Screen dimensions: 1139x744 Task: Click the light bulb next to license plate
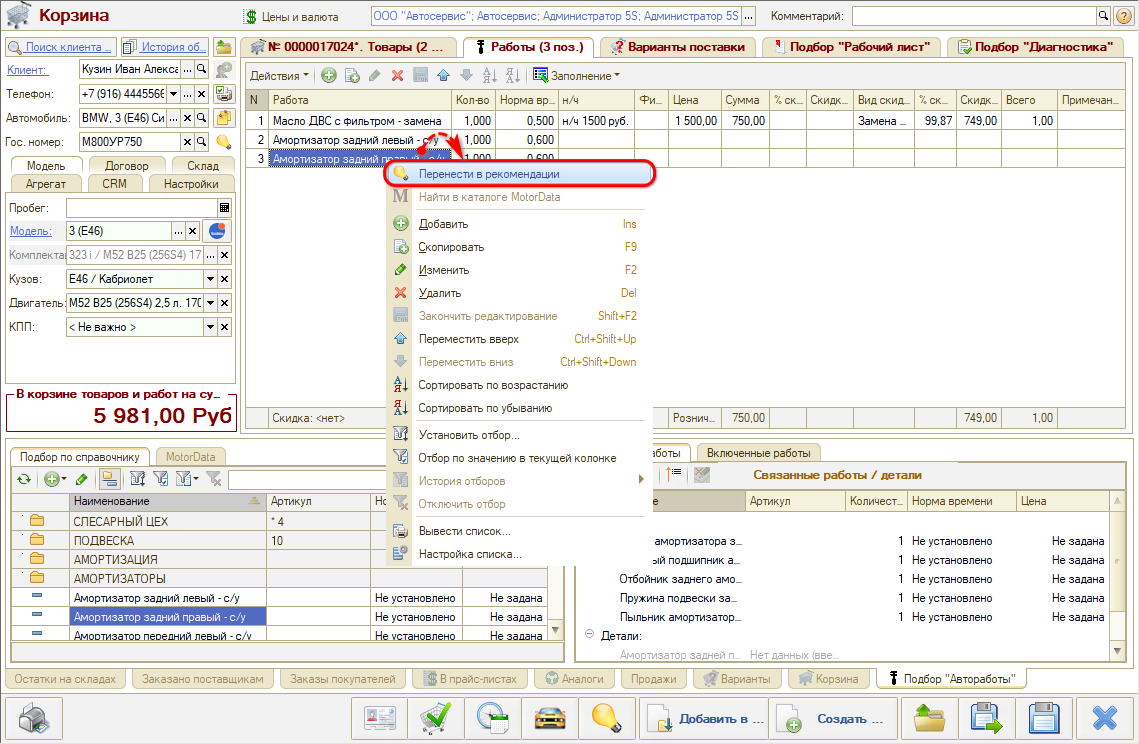[224, 142]
